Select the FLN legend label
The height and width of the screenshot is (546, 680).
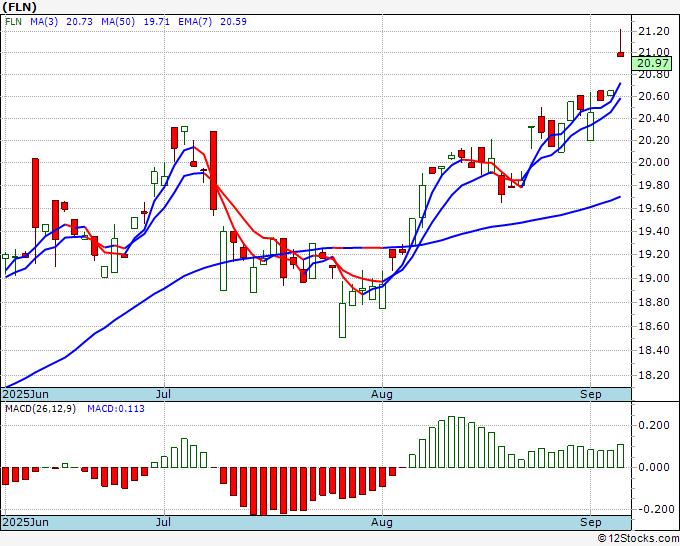pos(13,22)
